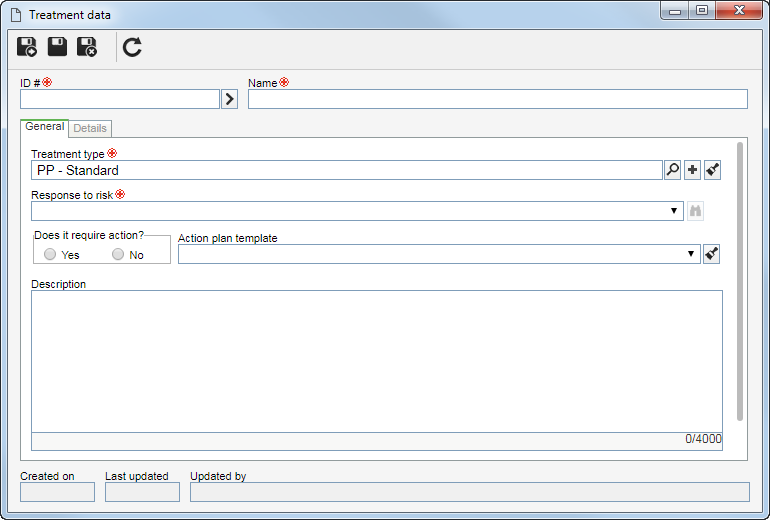
Task: Click the Save and exit icon
Action: click(87, 47)
